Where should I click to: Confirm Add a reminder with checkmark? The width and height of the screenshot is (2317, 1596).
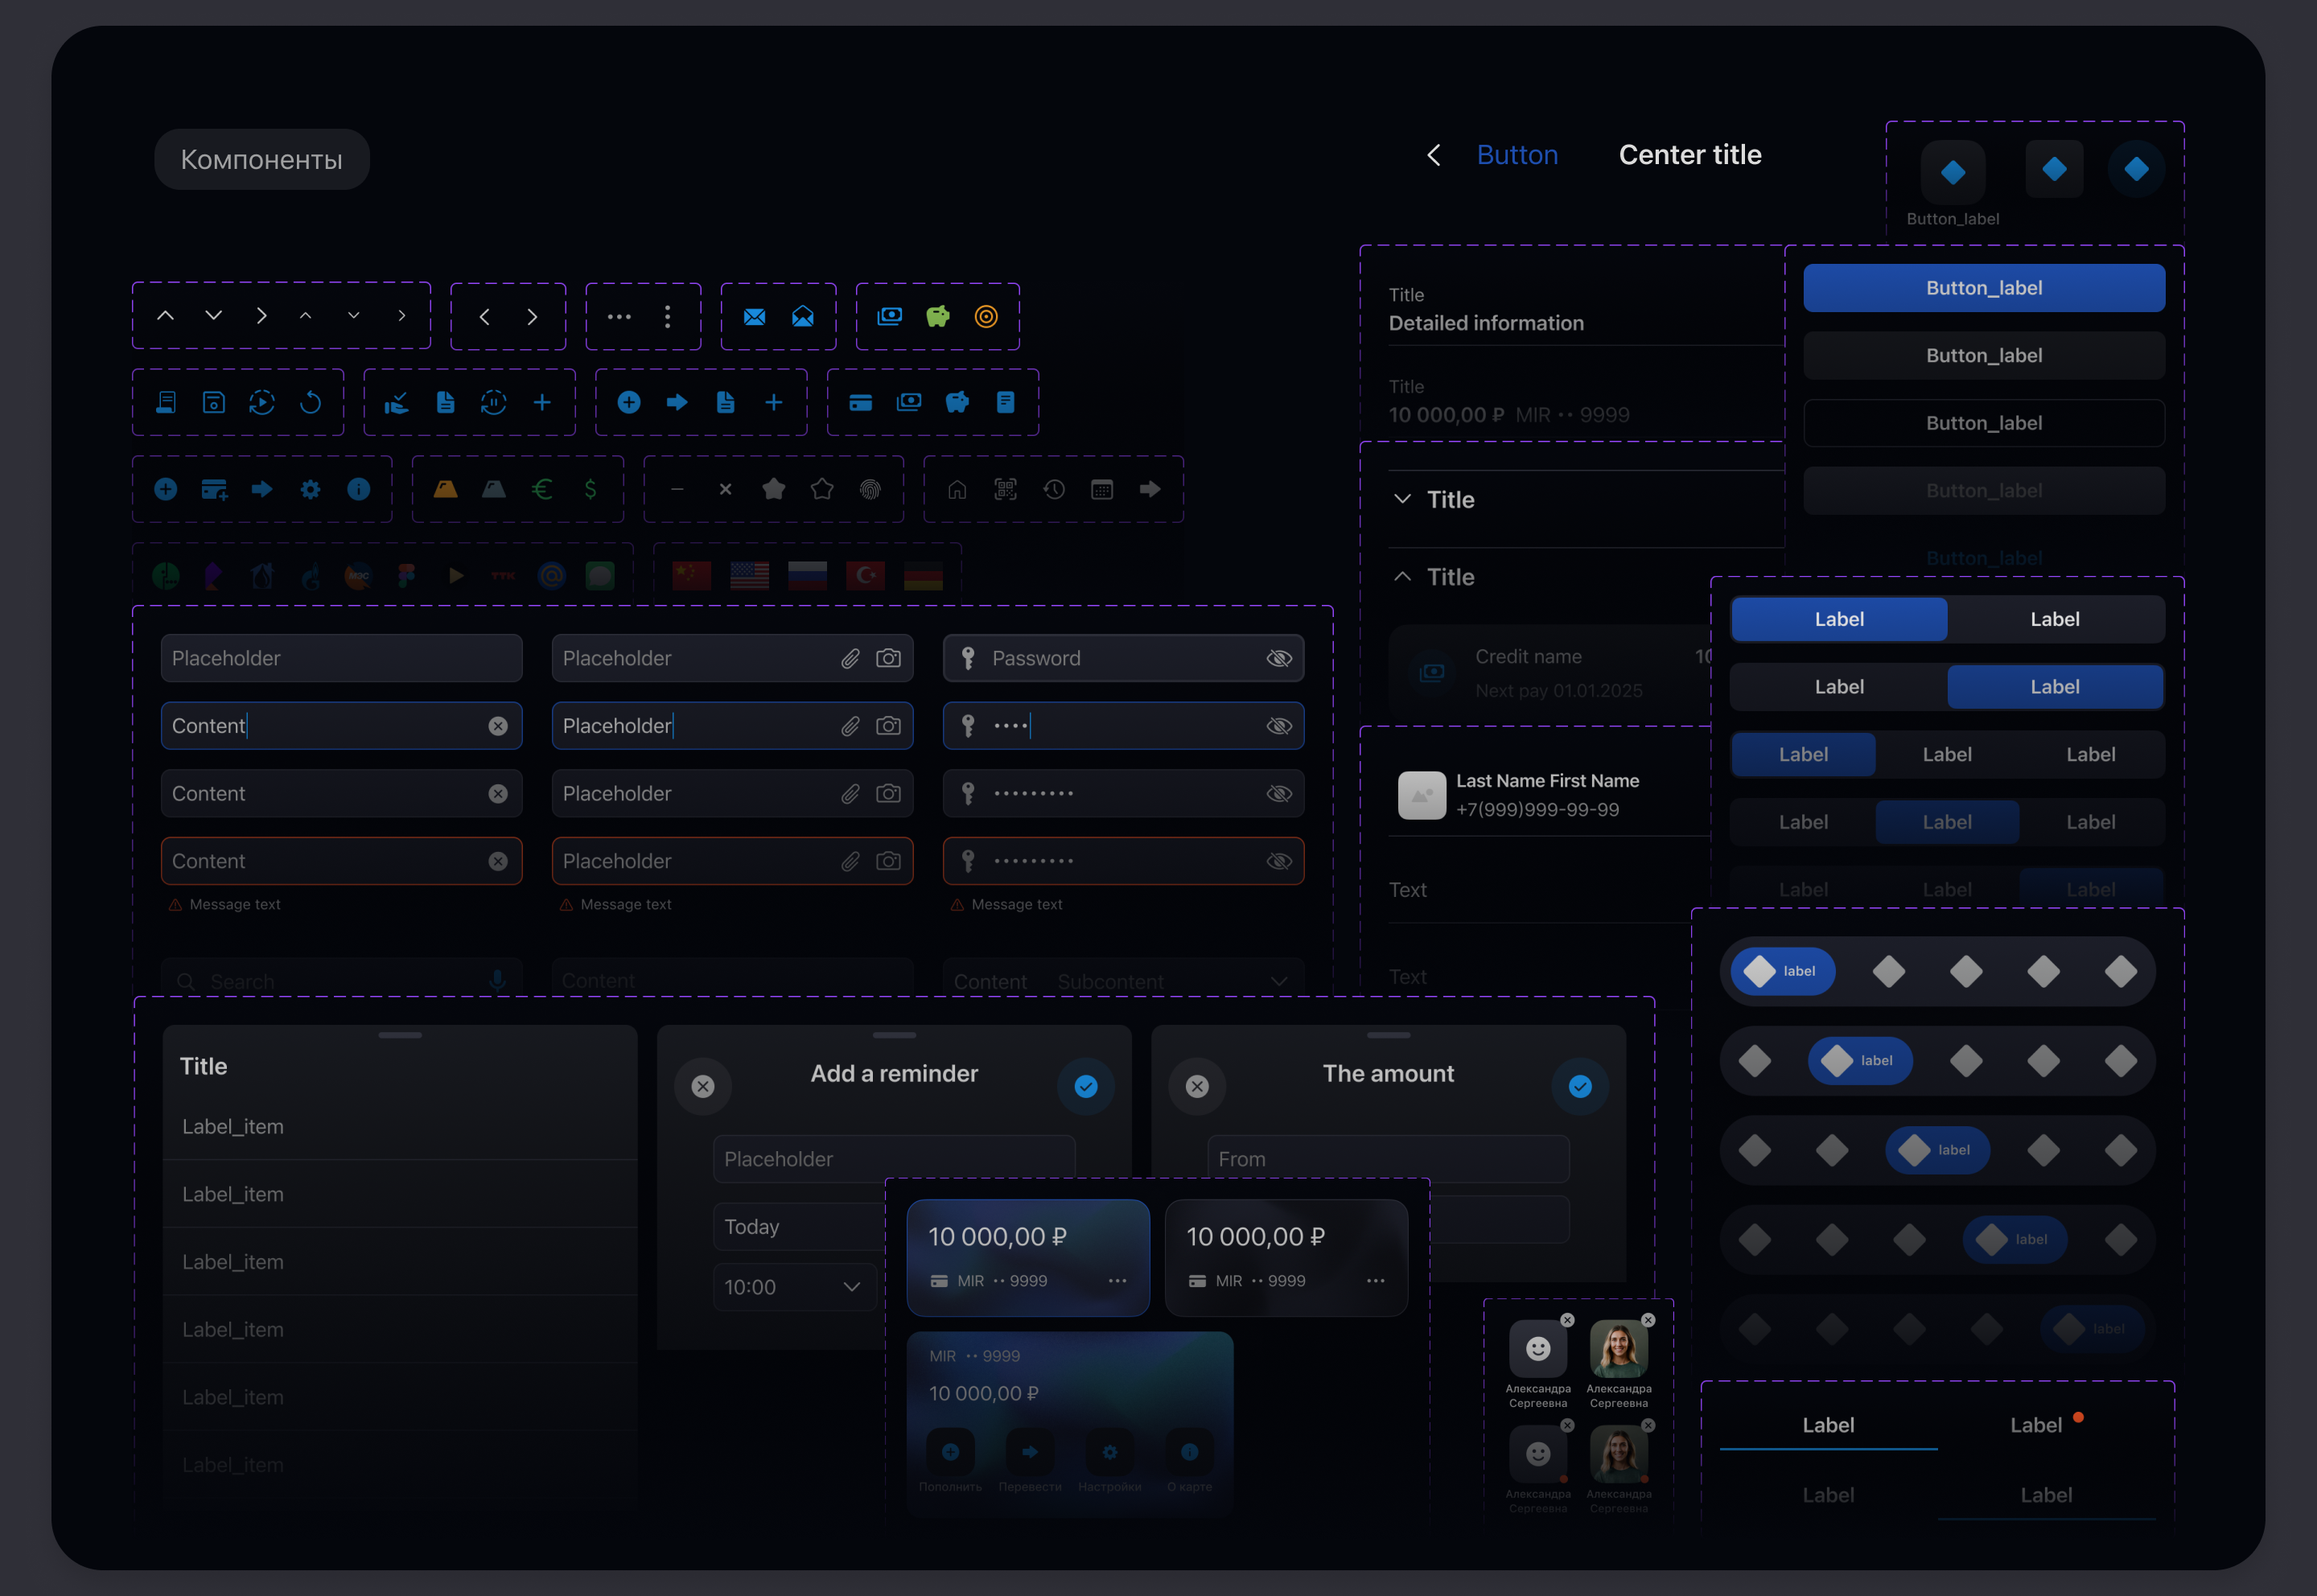tap(1085, 1086)
